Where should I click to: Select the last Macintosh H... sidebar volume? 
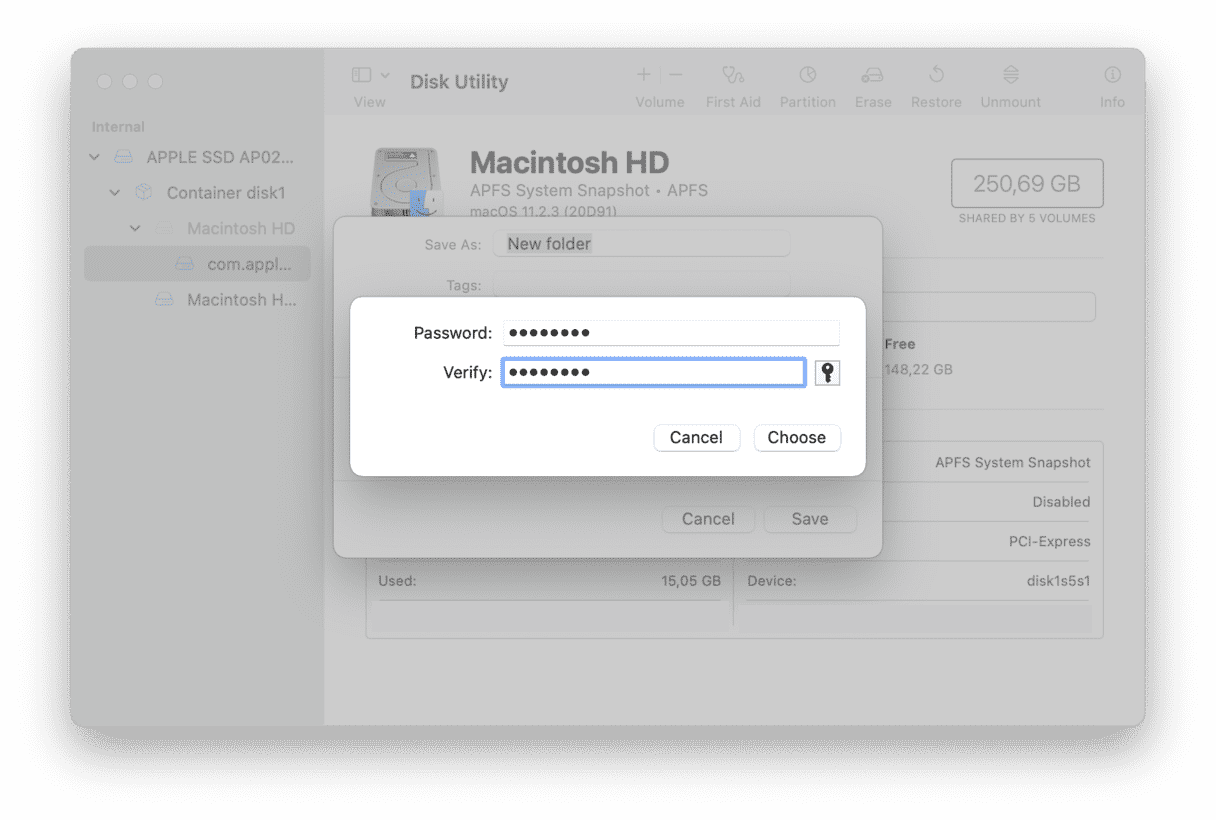tap(241, 300)
